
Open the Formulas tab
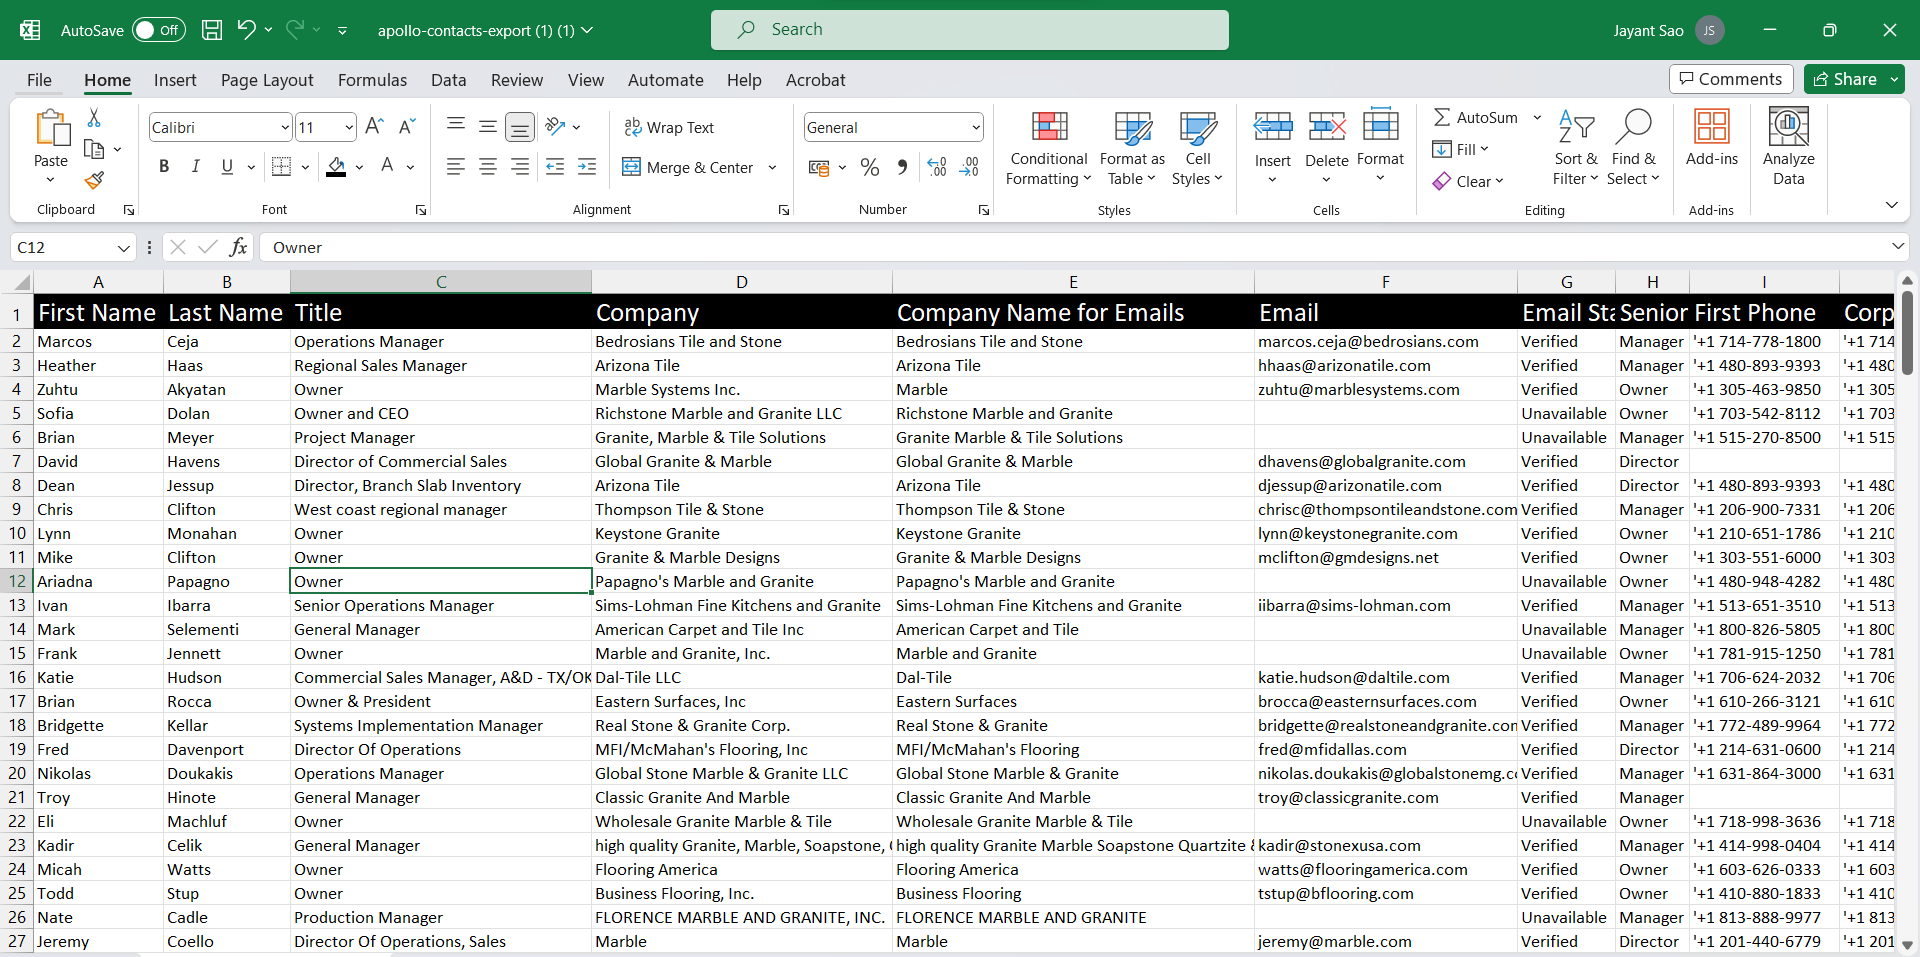click(x=372, y=80)
